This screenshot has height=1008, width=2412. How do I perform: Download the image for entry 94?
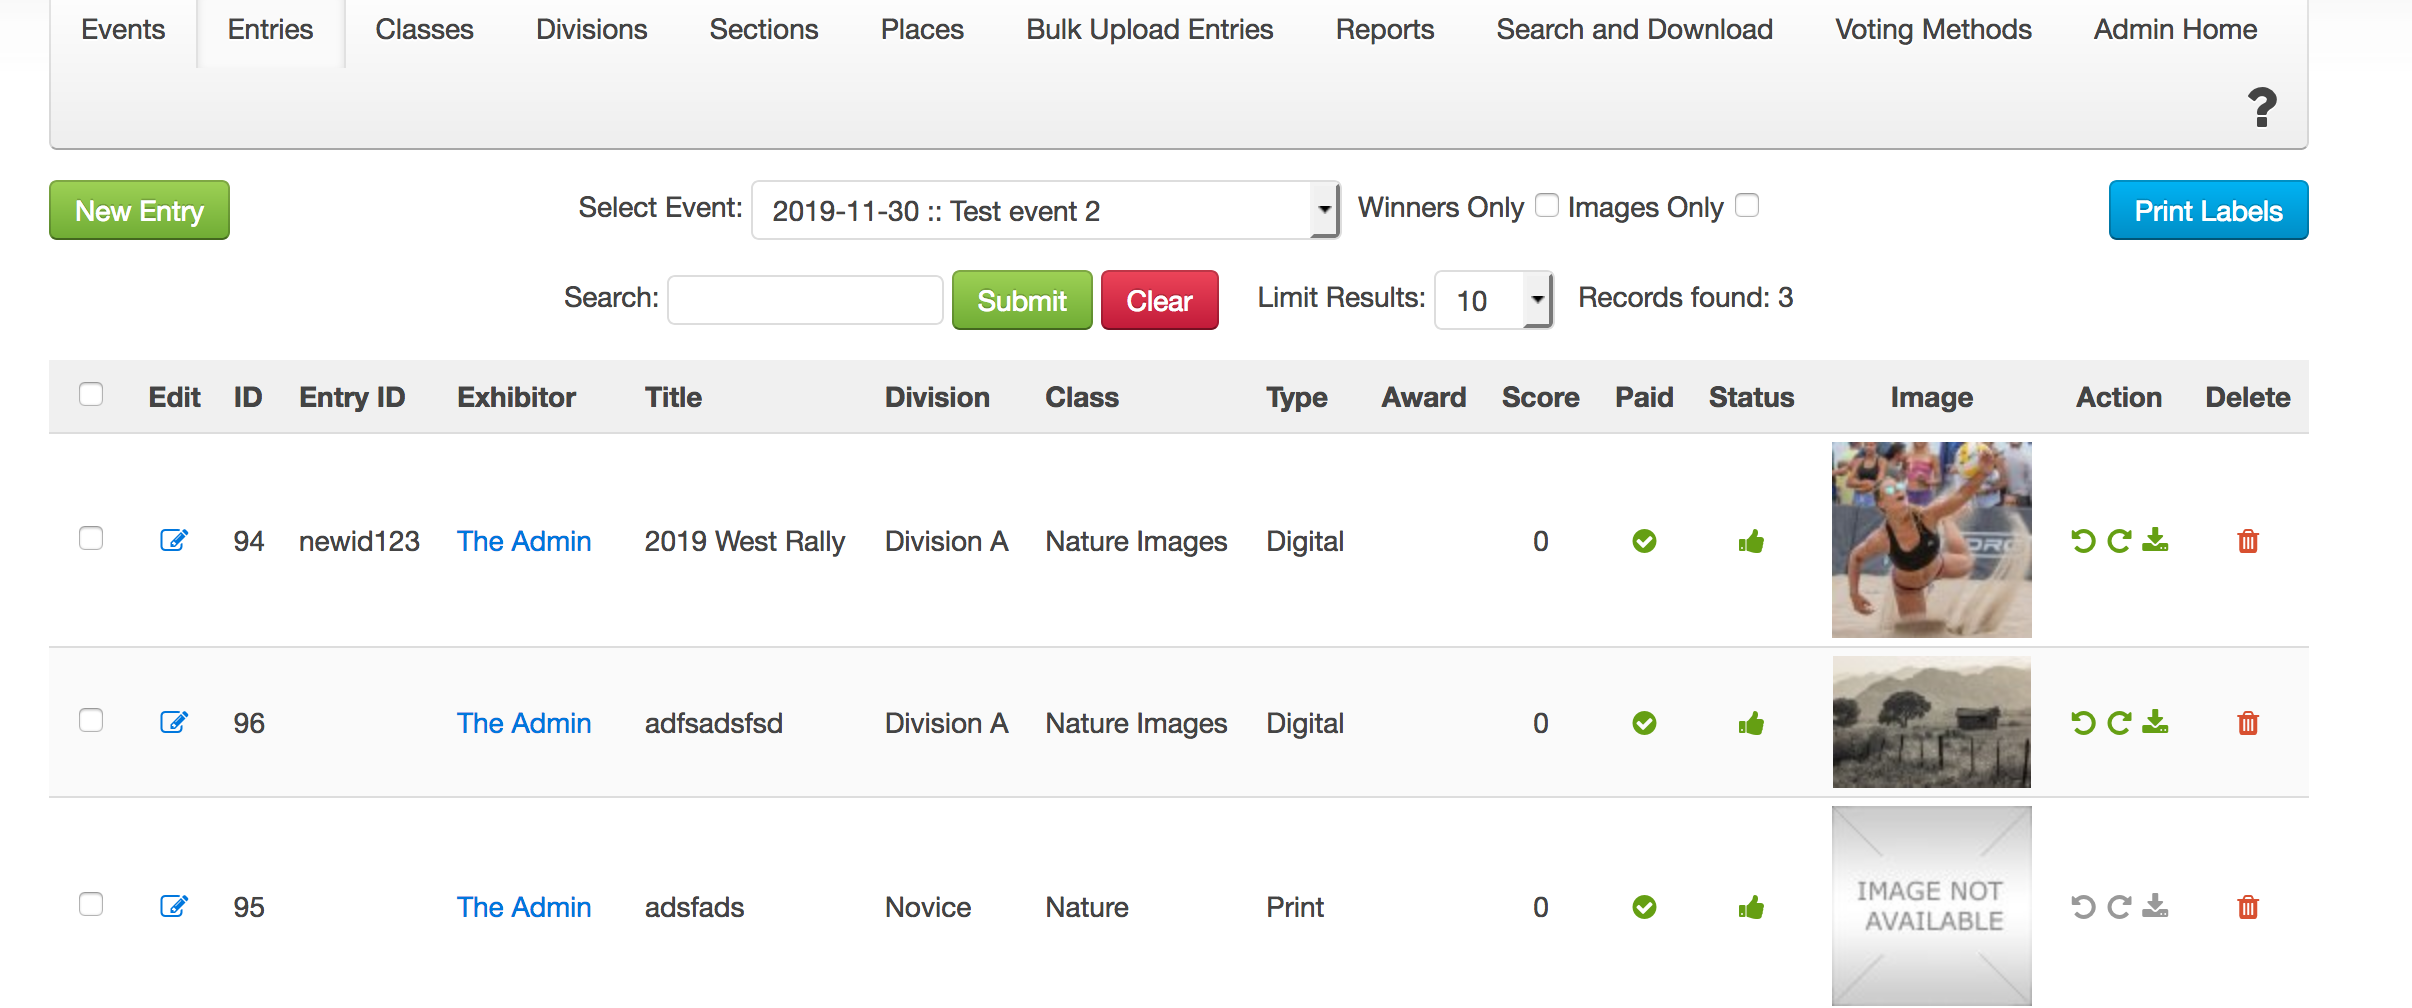tap(2156, 541)
